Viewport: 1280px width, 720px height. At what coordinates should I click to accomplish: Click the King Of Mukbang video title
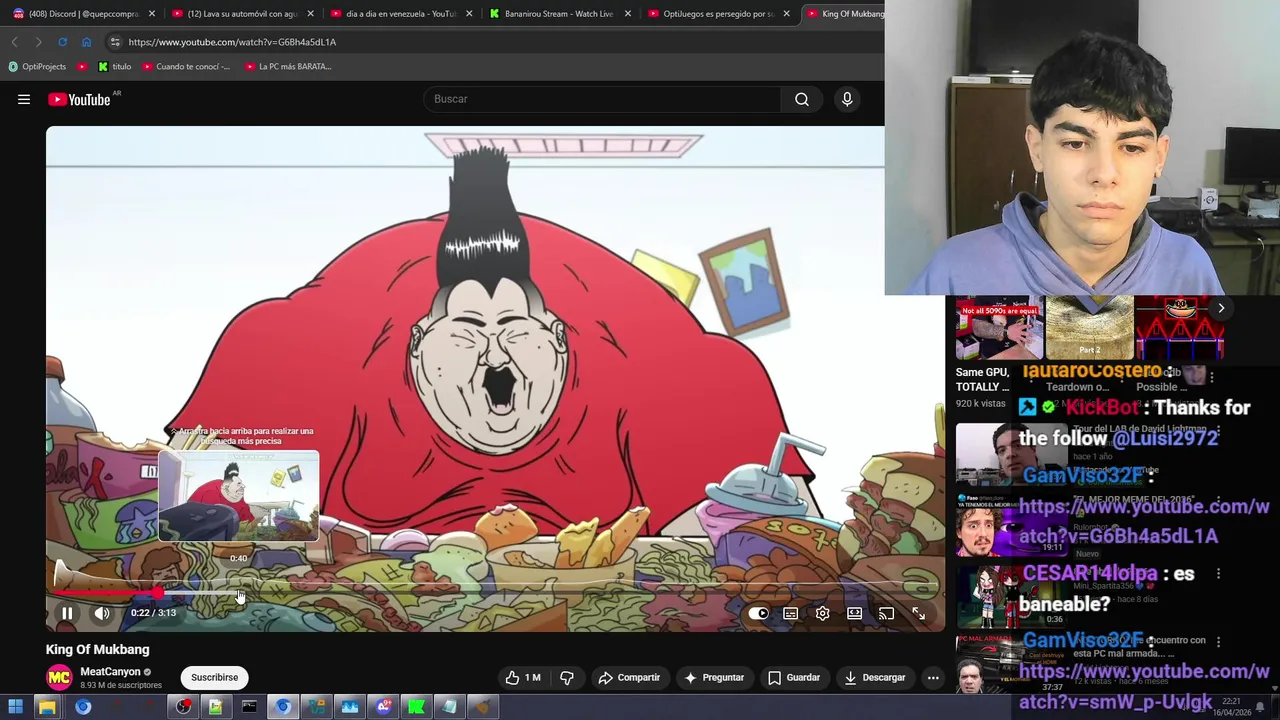(x=97, y=650)
